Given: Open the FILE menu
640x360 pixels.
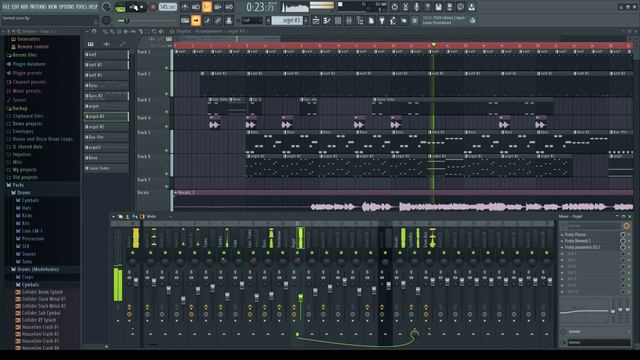Looking at the screenshot, I should (6, 7).
